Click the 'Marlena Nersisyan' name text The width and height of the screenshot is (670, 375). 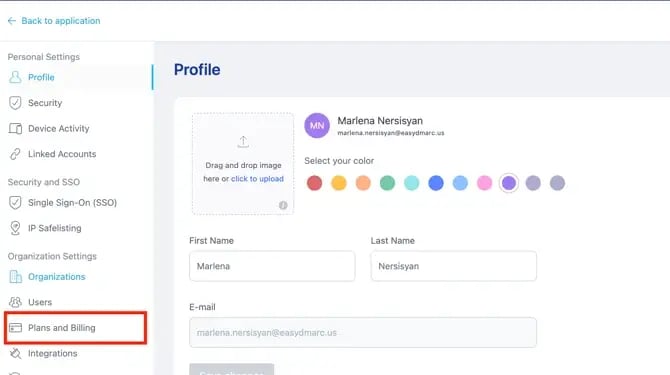coord(380,121)
